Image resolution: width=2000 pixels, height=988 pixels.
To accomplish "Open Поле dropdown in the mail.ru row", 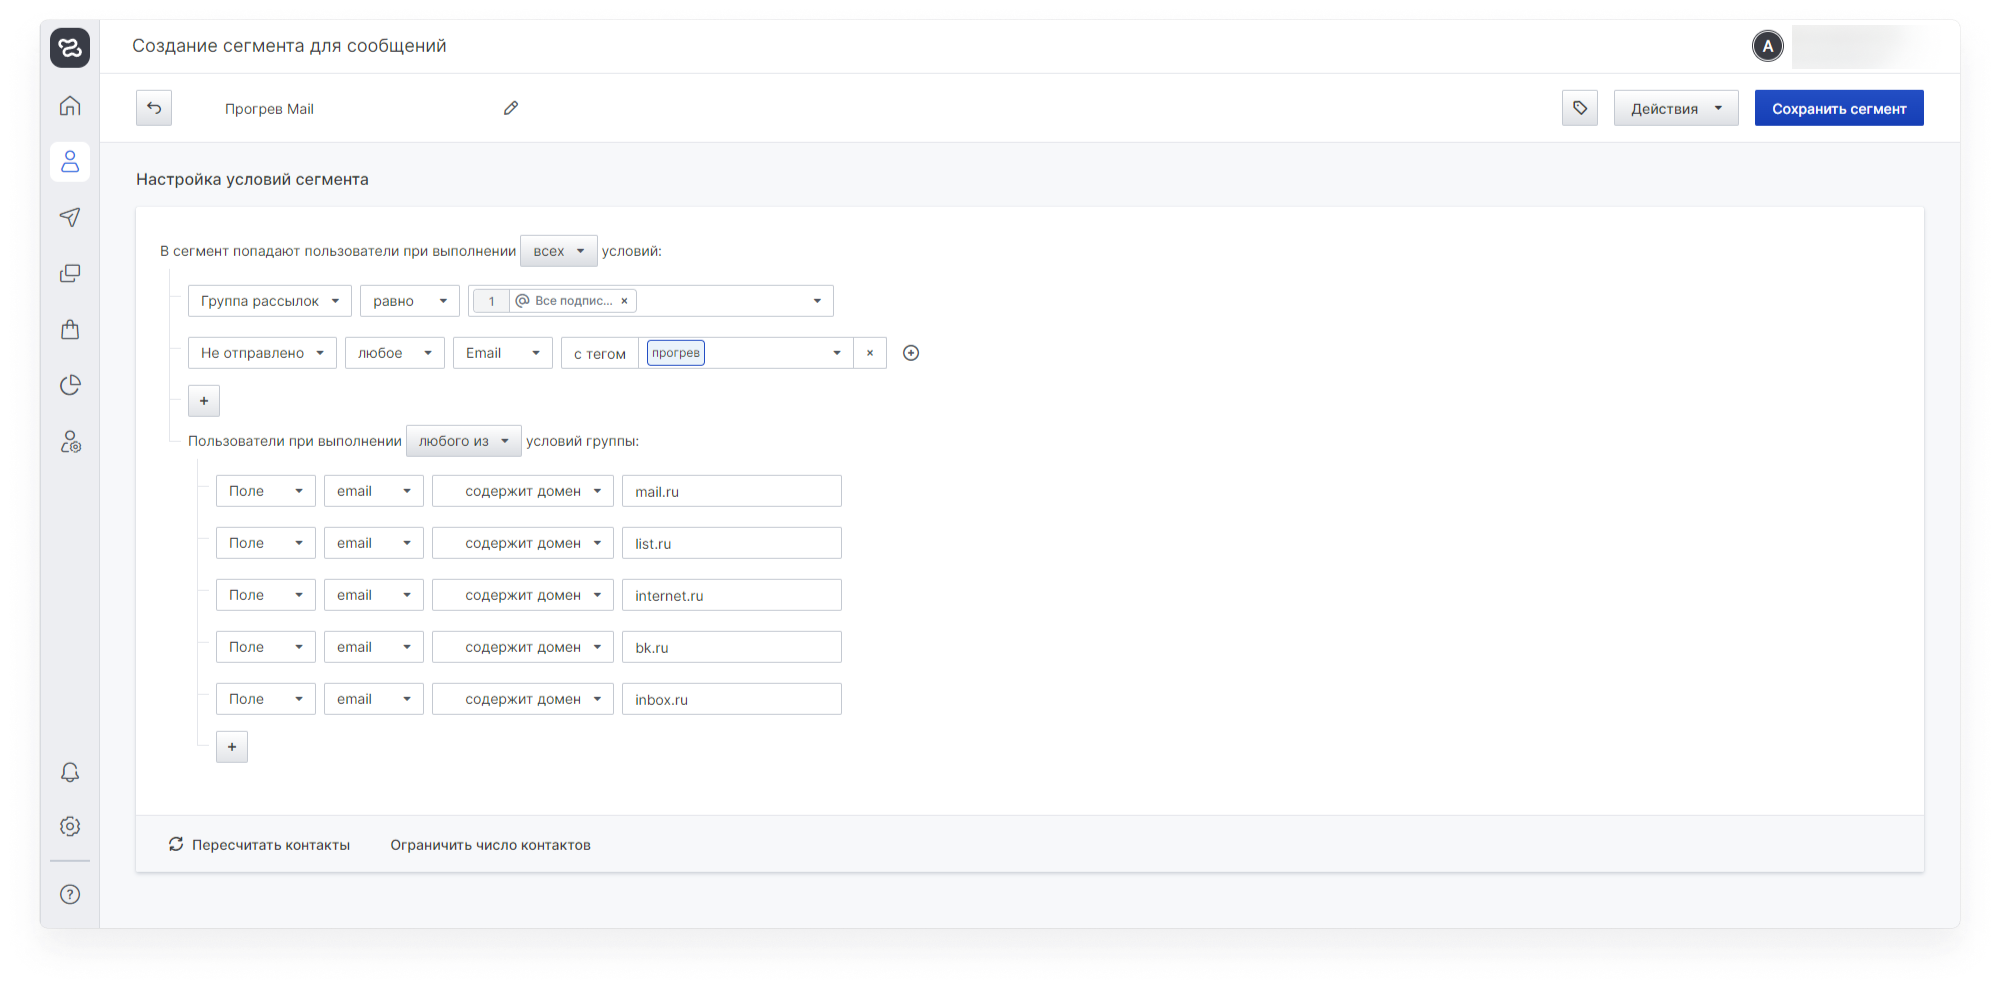I will point(266,491).
